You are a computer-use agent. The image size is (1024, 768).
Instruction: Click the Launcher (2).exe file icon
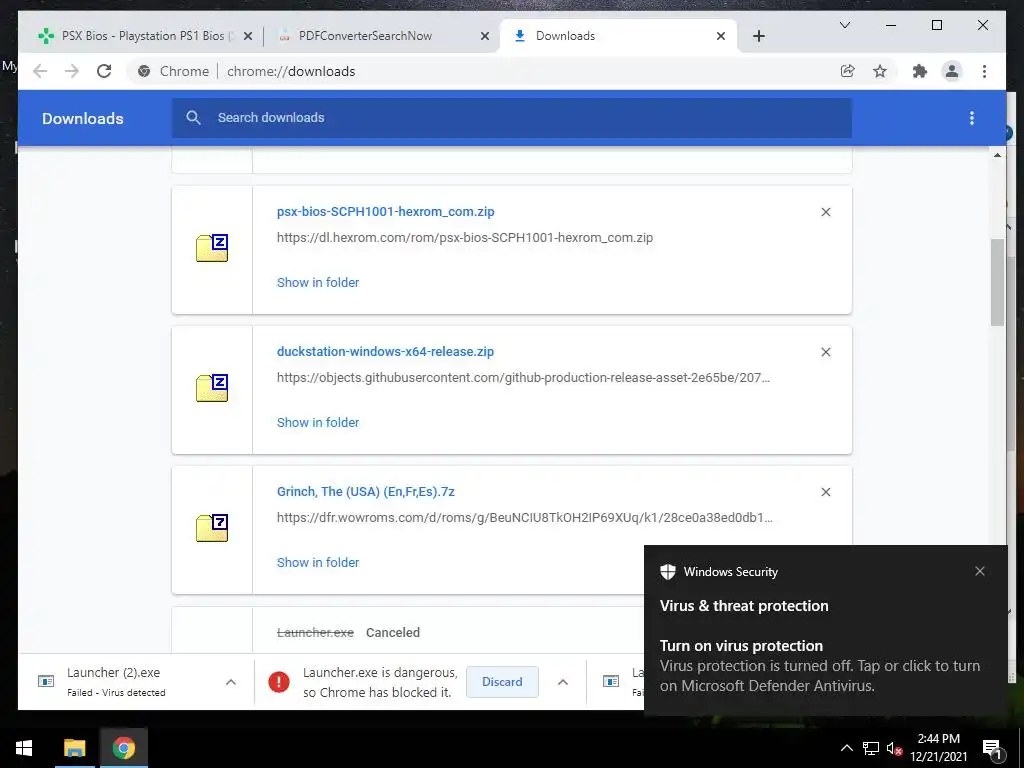click(x=46, y=682)
